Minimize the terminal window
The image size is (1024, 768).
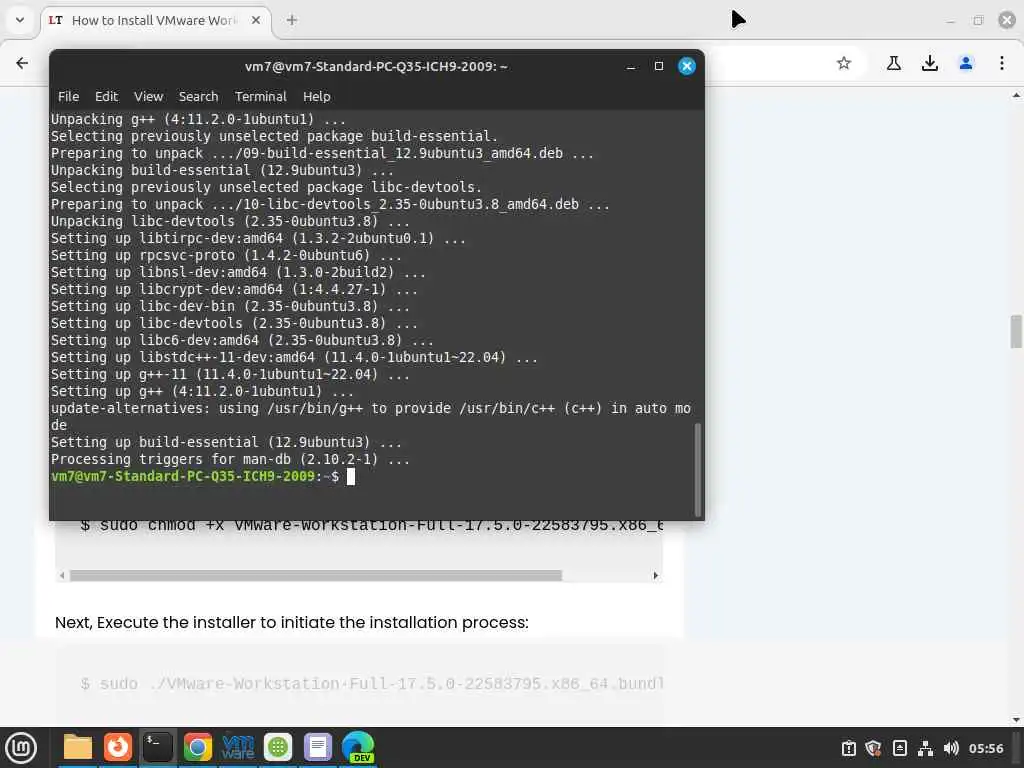click(631, 67)
